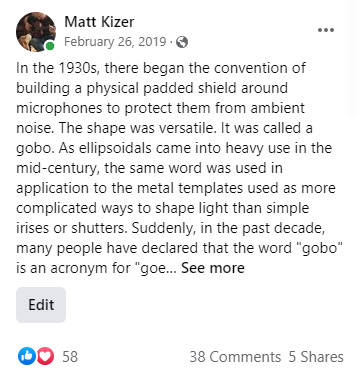This screenshot has height=370, width=360.
Task: View who reacted via the 58 count
Action: coord(70,357)
